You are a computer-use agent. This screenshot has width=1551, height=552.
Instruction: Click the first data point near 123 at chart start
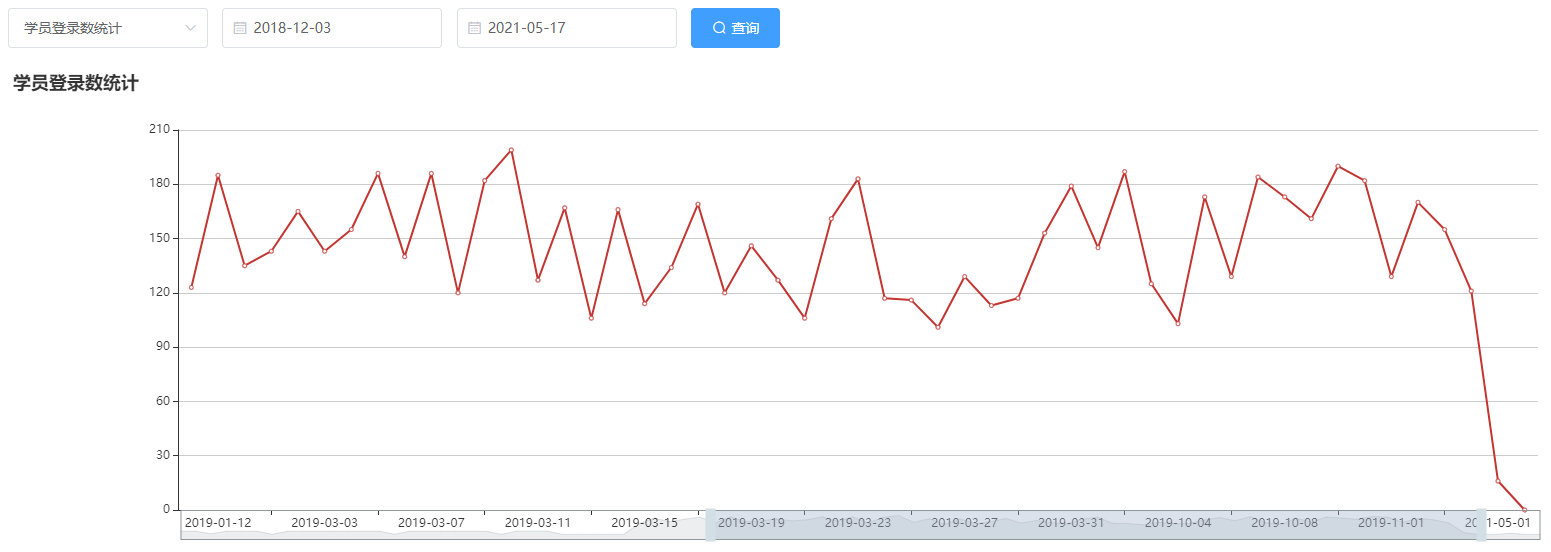tap(191, 287)
